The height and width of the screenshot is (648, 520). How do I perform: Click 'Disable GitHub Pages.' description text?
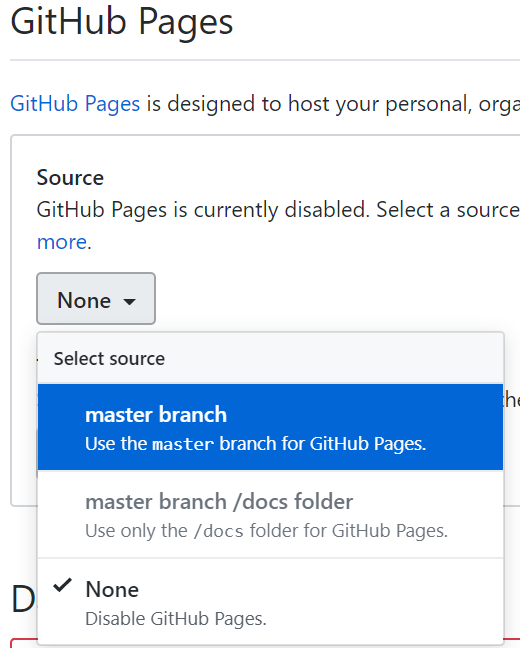tap(176, 619)
